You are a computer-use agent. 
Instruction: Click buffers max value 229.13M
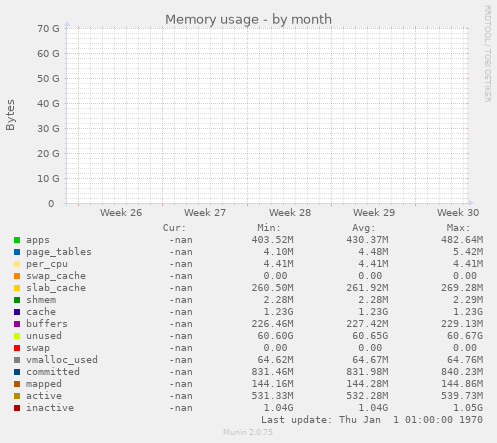click(462, 324)
